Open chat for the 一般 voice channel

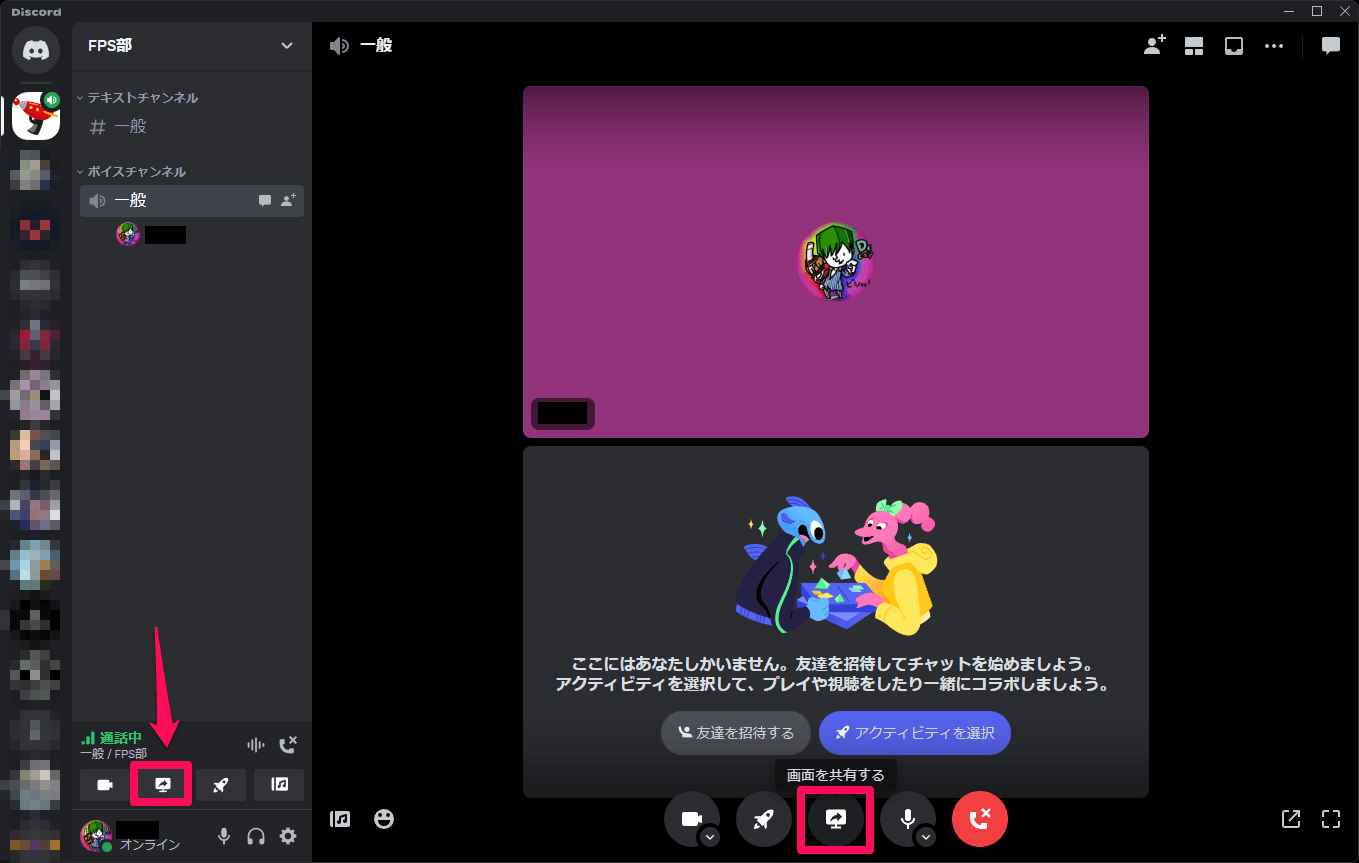point(264,200)
